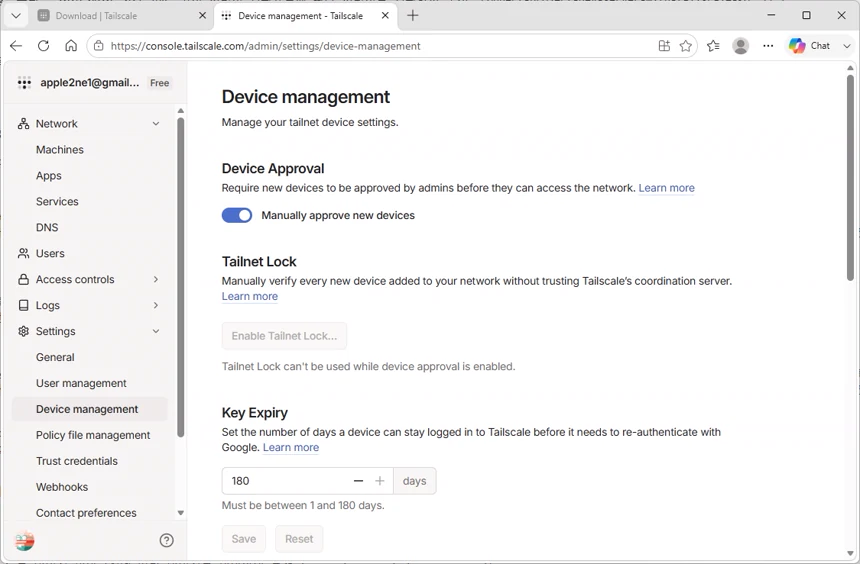Image resolution: width=860 pixels, height=564 pixels.
Task: Open Key Expiry Learn more link
Action: [x=291, y=448]
